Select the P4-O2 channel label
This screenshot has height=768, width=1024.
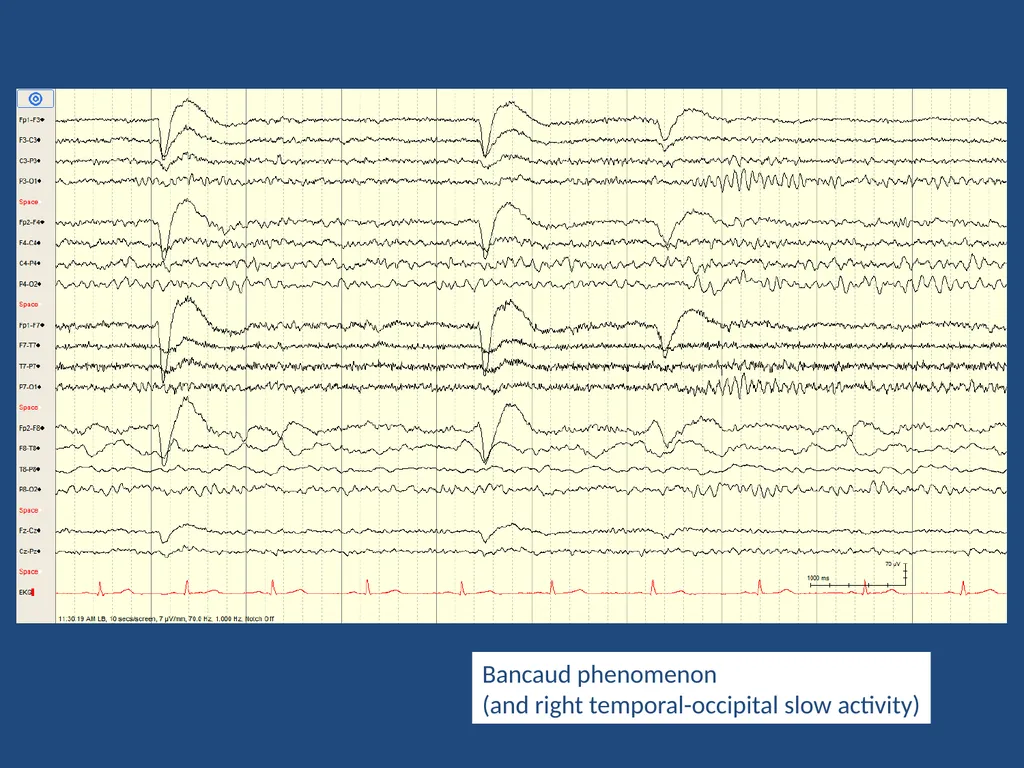point(30,284)
